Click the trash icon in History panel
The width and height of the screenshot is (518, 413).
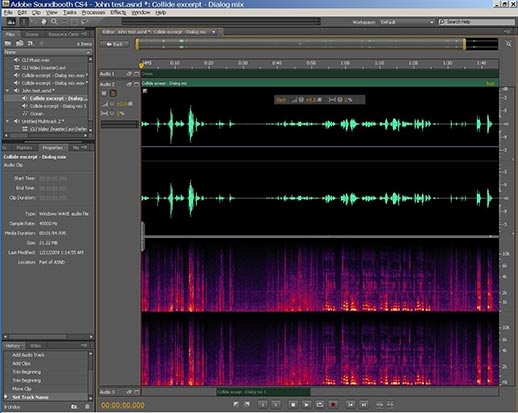click(87, 407)
